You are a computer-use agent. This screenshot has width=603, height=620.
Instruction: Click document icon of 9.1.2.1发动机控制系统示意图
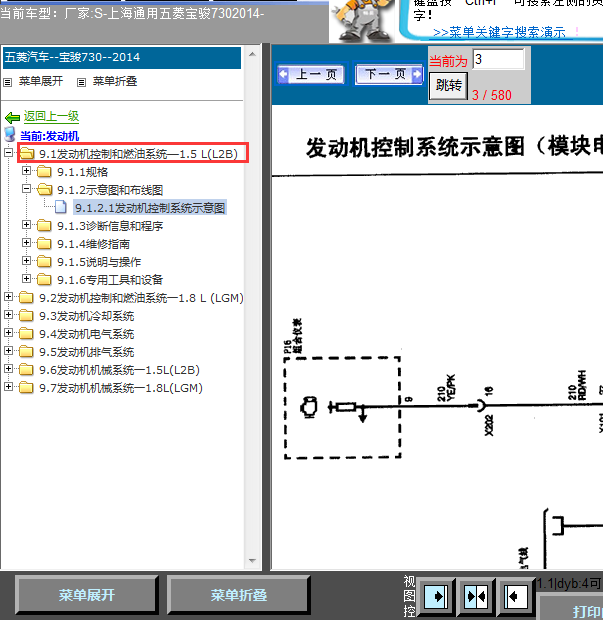tap(60, 207)
